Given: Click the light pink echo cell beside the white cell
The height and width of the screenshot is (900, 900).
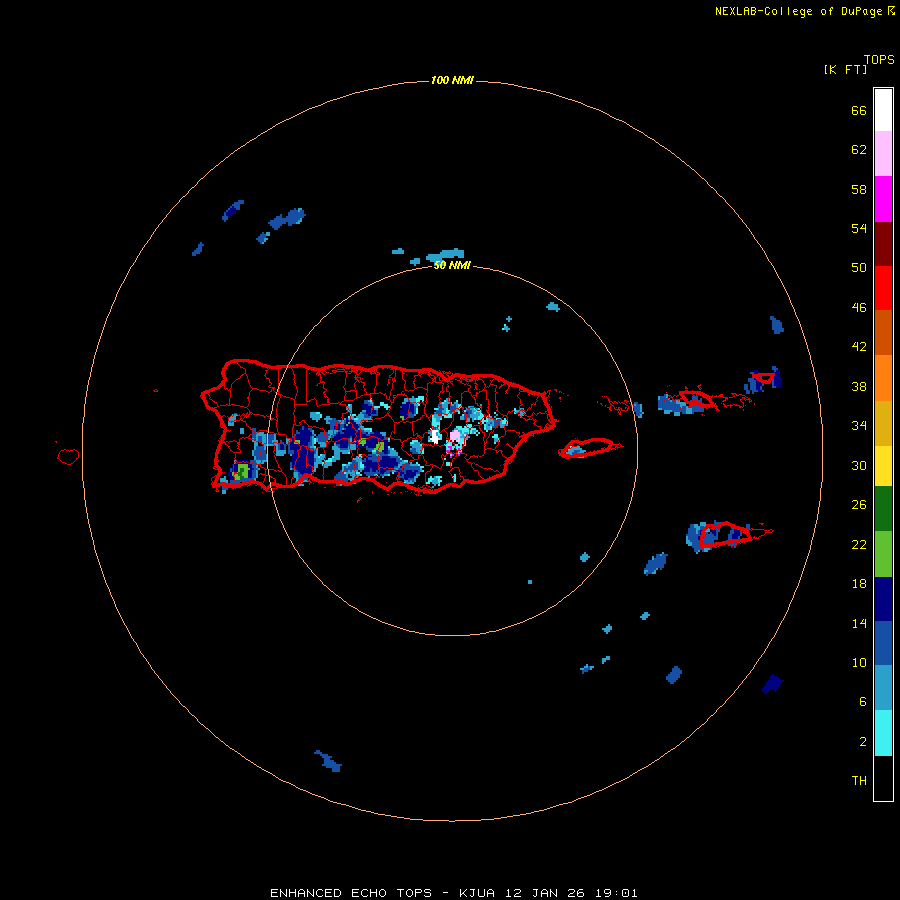Looking at the screenshot, I should pyautogui.click(x=455, y=436).
